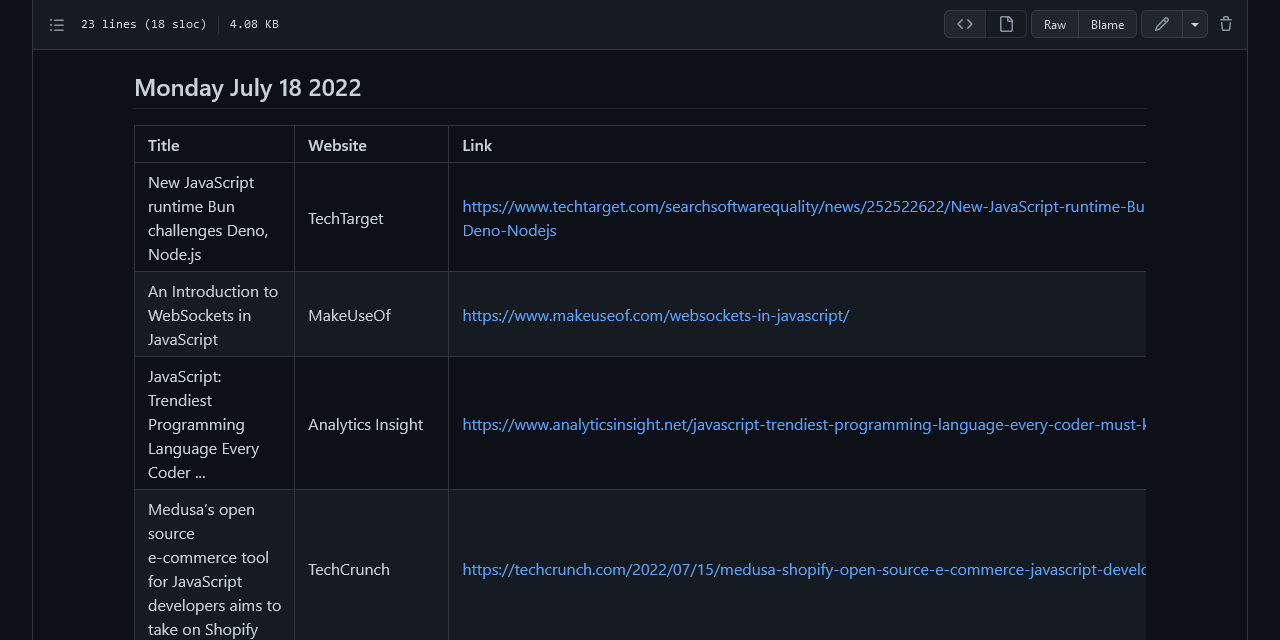
Task: Expand the edit options dropdown arrow
Action: (x=1194, y=23)
